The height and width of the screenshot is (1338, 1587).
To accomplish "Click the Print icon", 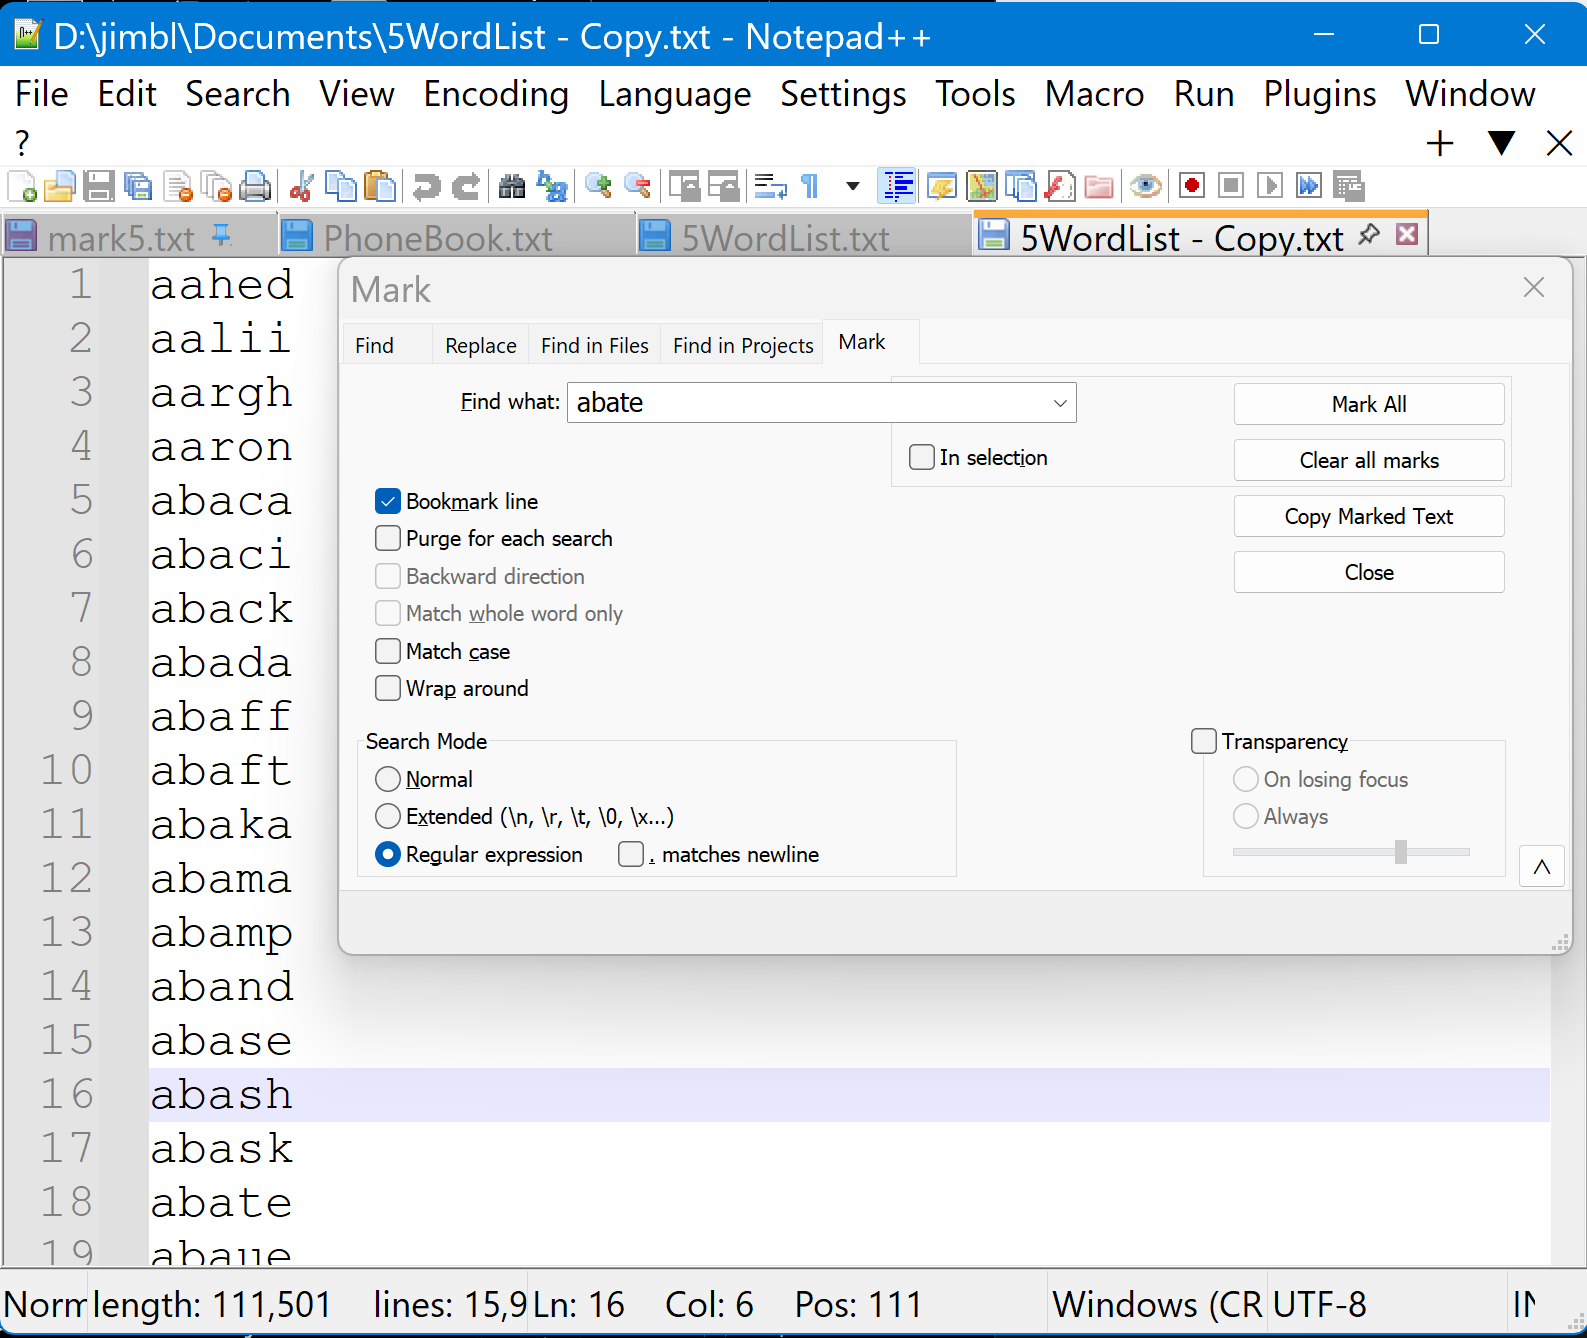I will [255, 186].
